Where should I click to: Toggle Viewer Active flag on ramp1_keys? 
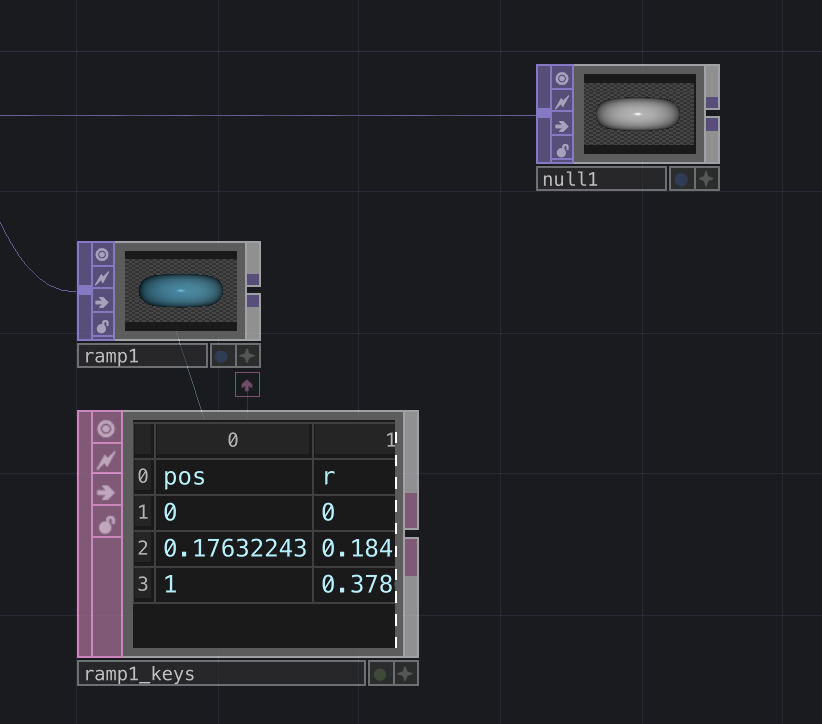[x=106, y=429]
